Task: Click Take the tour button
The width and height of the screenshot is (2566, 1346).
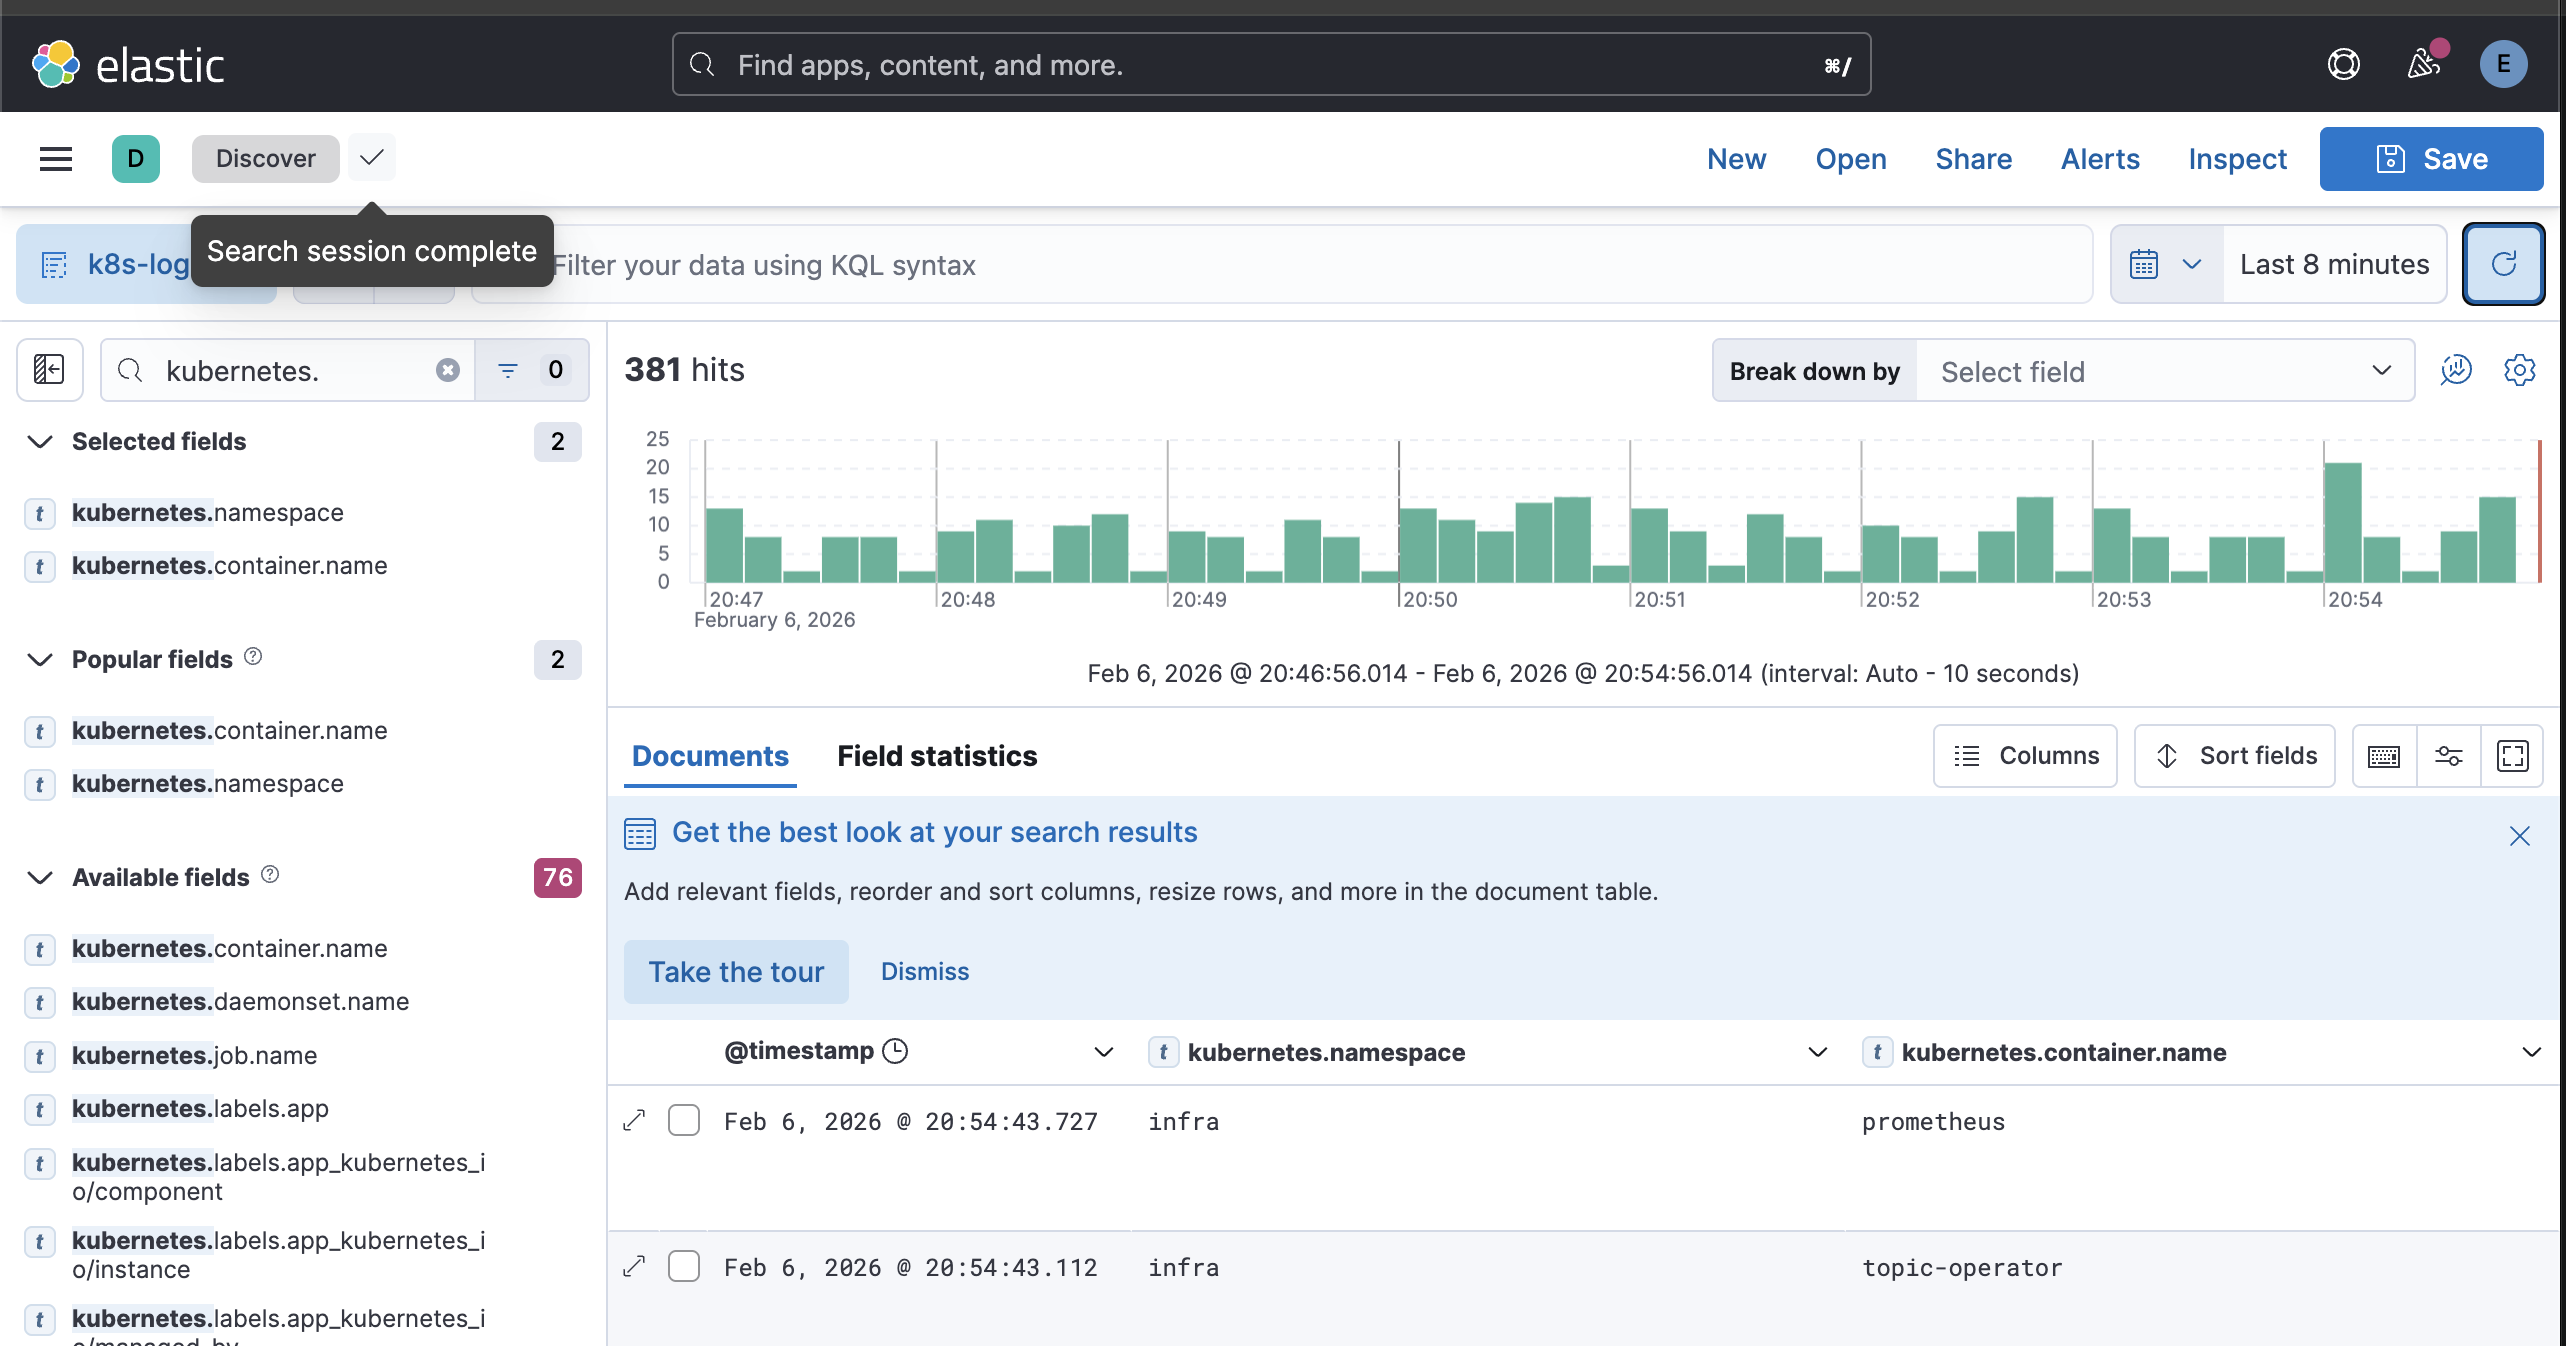Action: (736, 972)
